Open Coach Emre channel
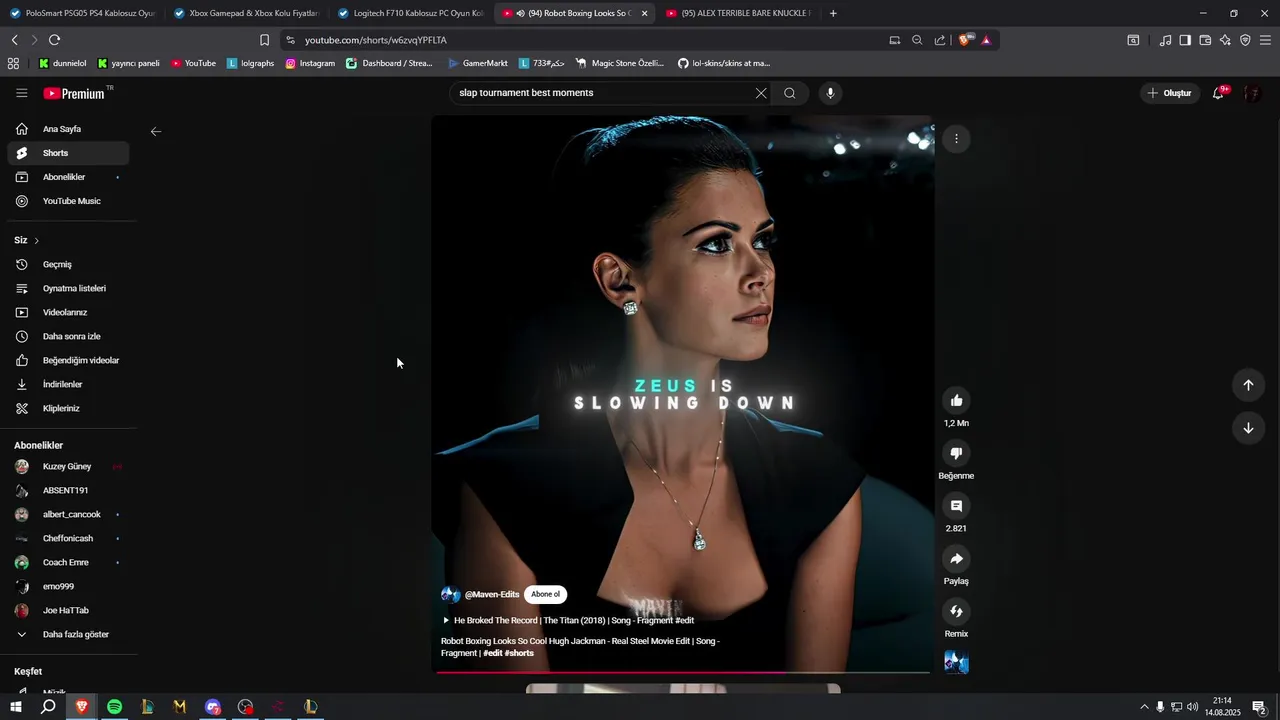The image size is (1280, 720). [x=68, y=563]
